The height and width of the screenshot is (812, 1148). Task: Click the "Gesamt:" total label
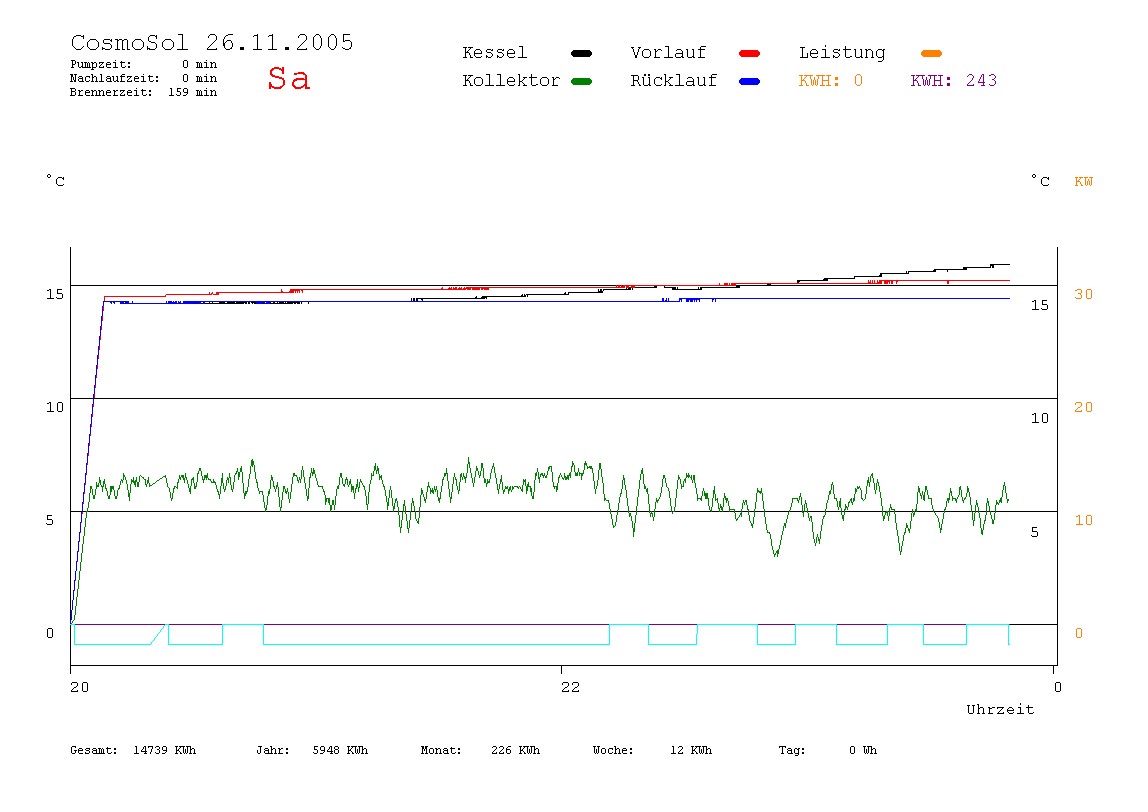point(94,750)
